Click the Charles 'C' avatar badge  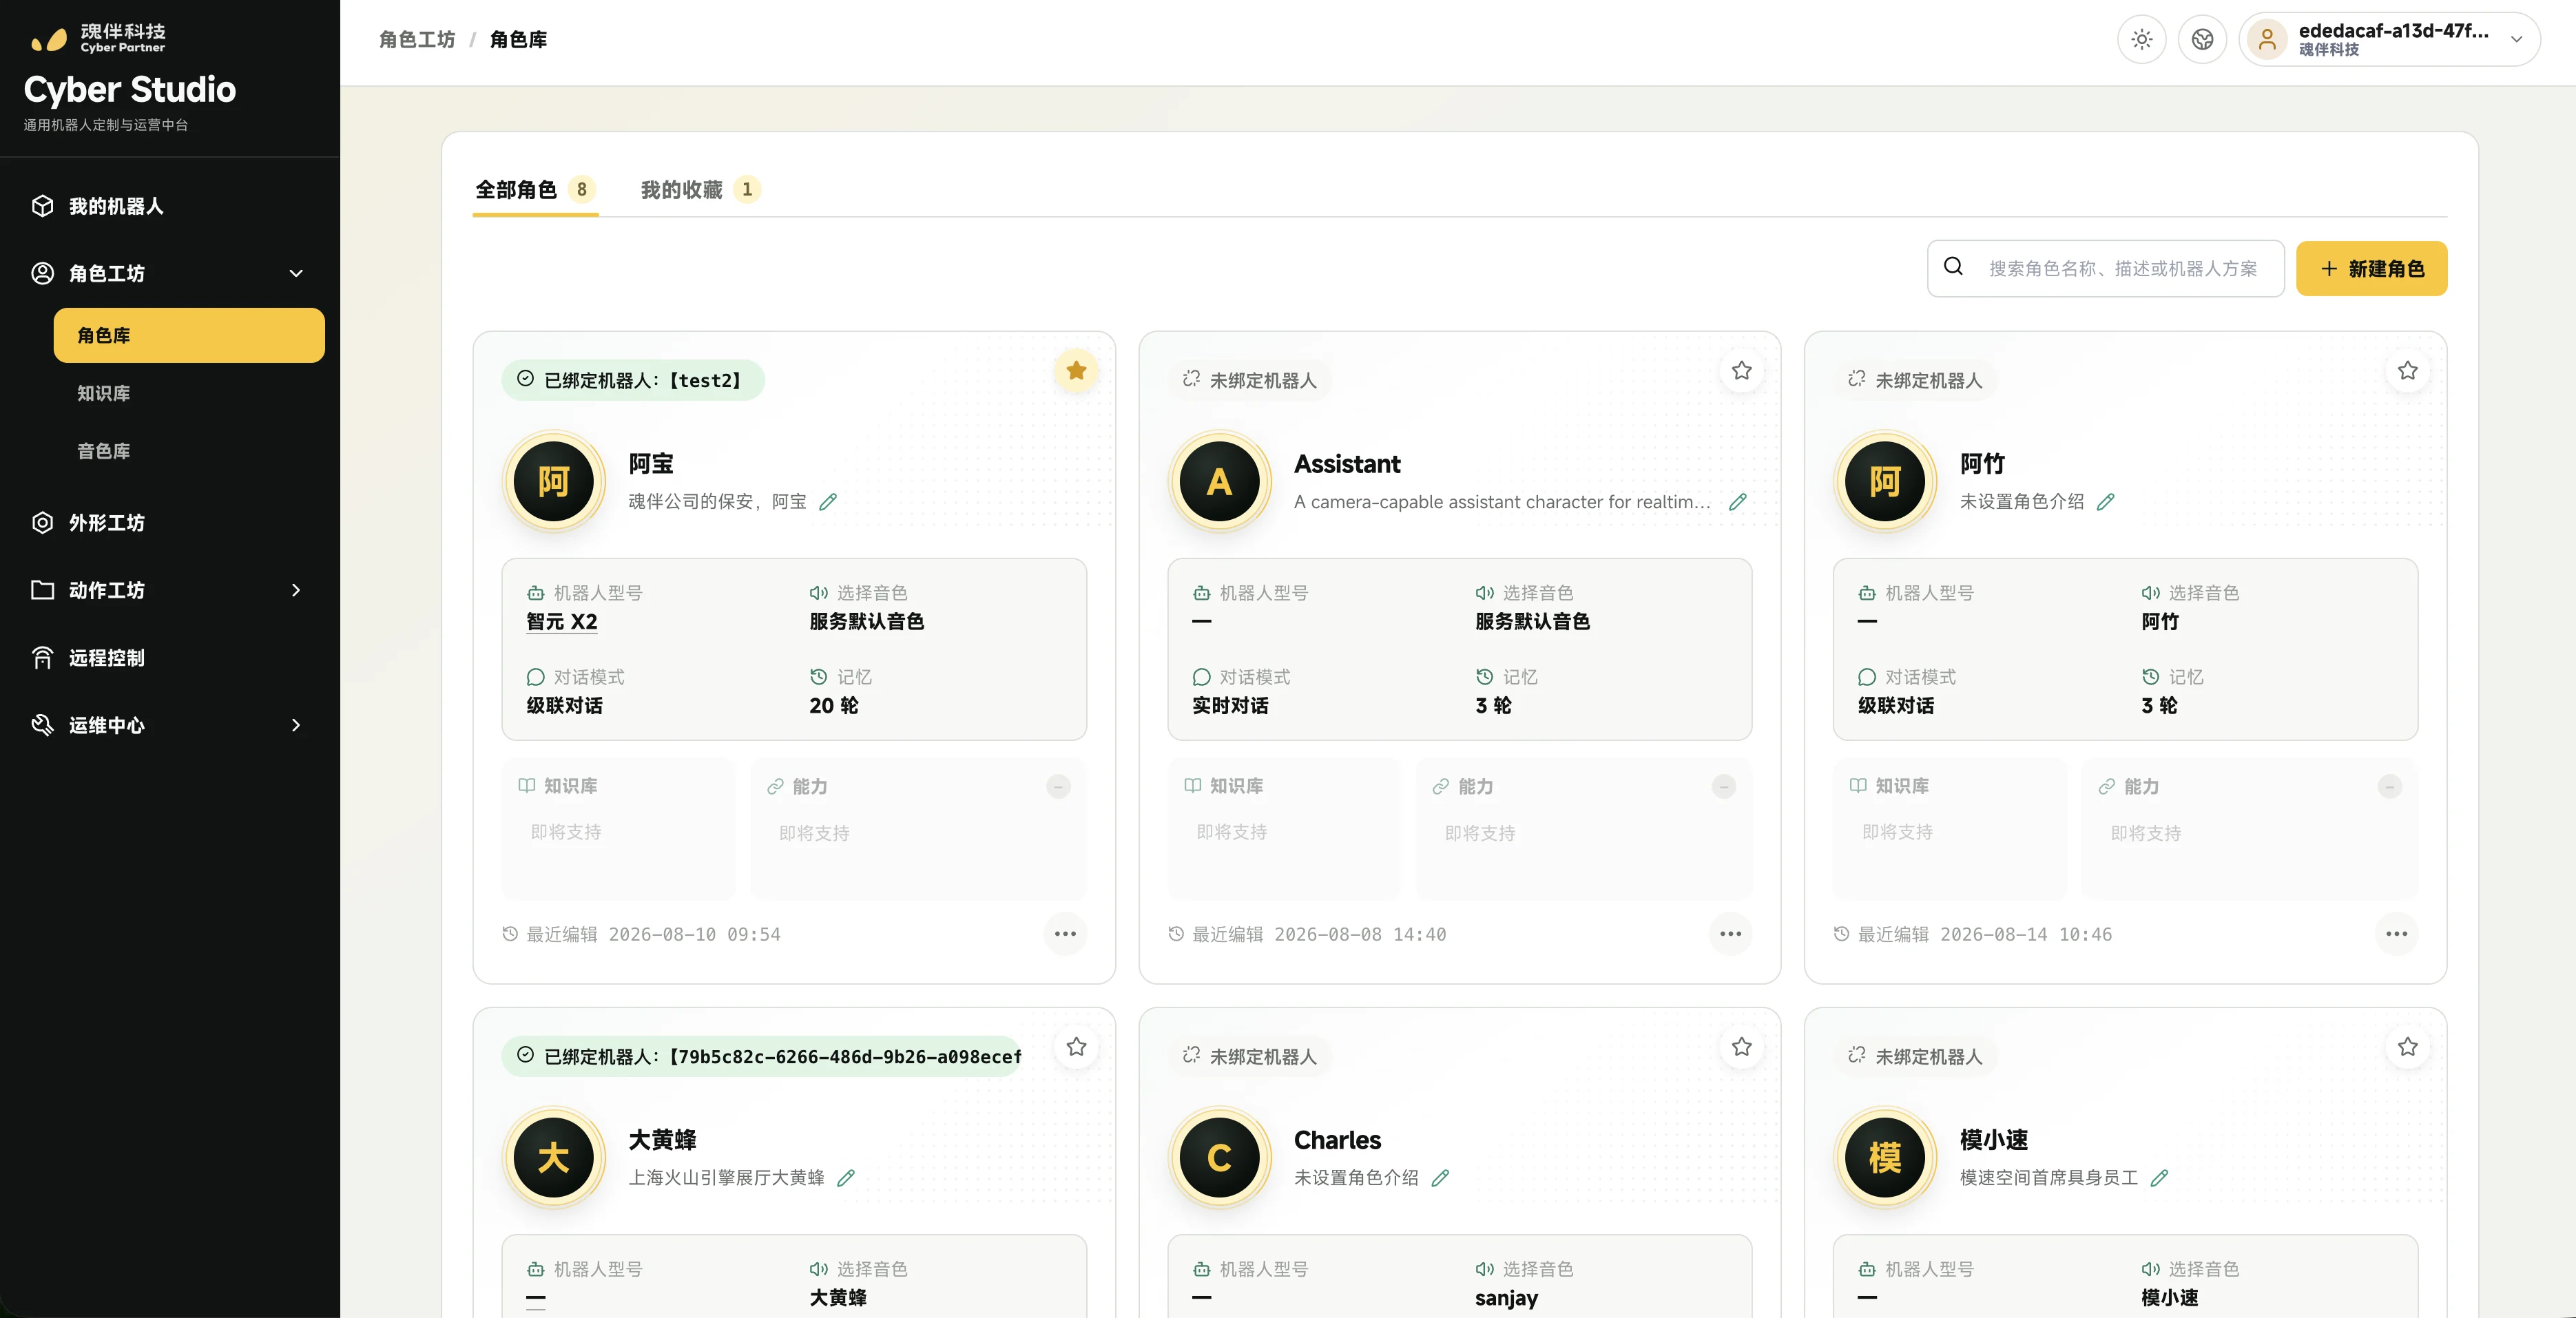[x=1219, y=1158]
